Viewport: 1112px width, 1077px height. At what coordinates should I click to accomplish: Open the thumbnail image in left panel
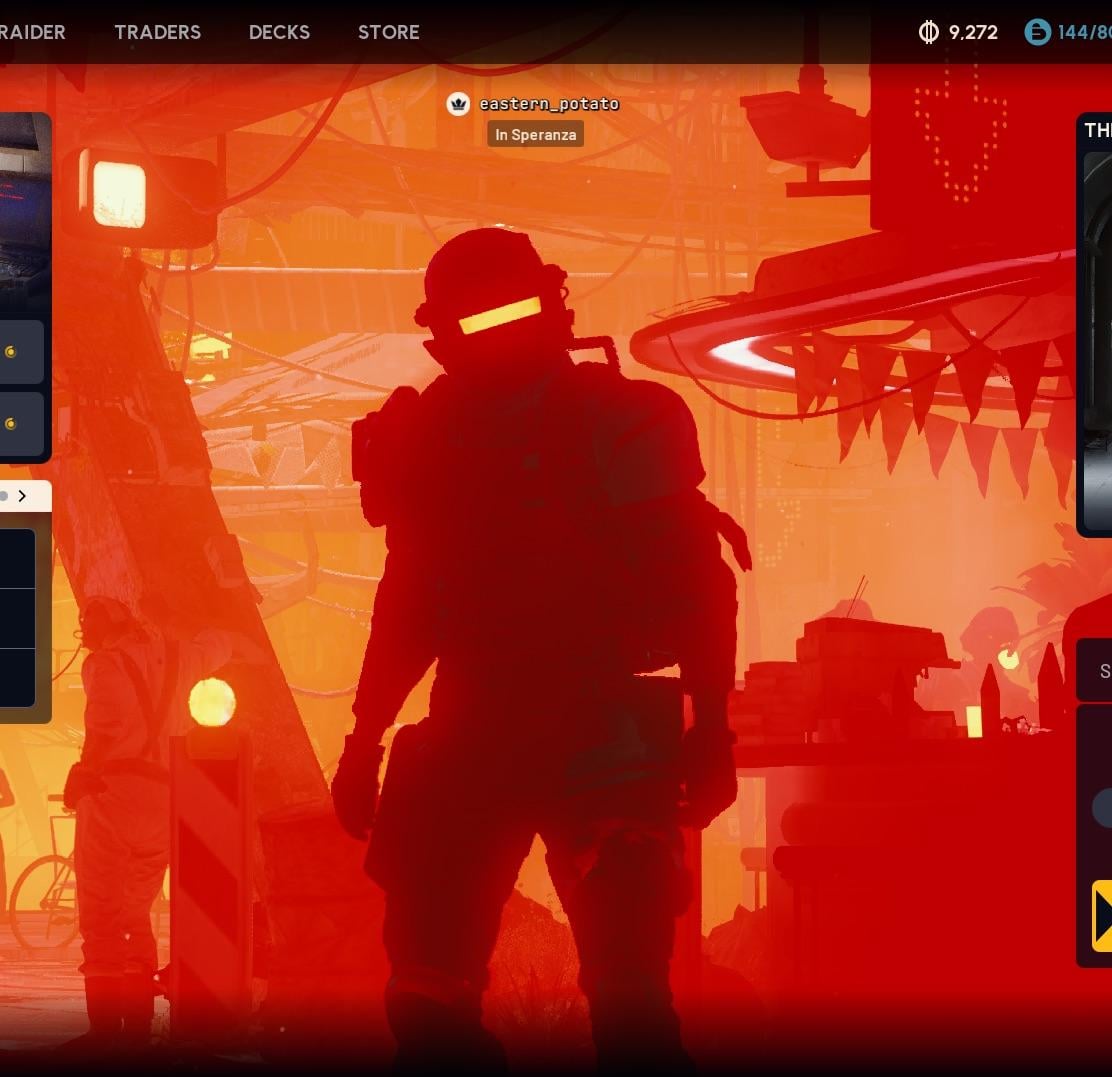24,213
